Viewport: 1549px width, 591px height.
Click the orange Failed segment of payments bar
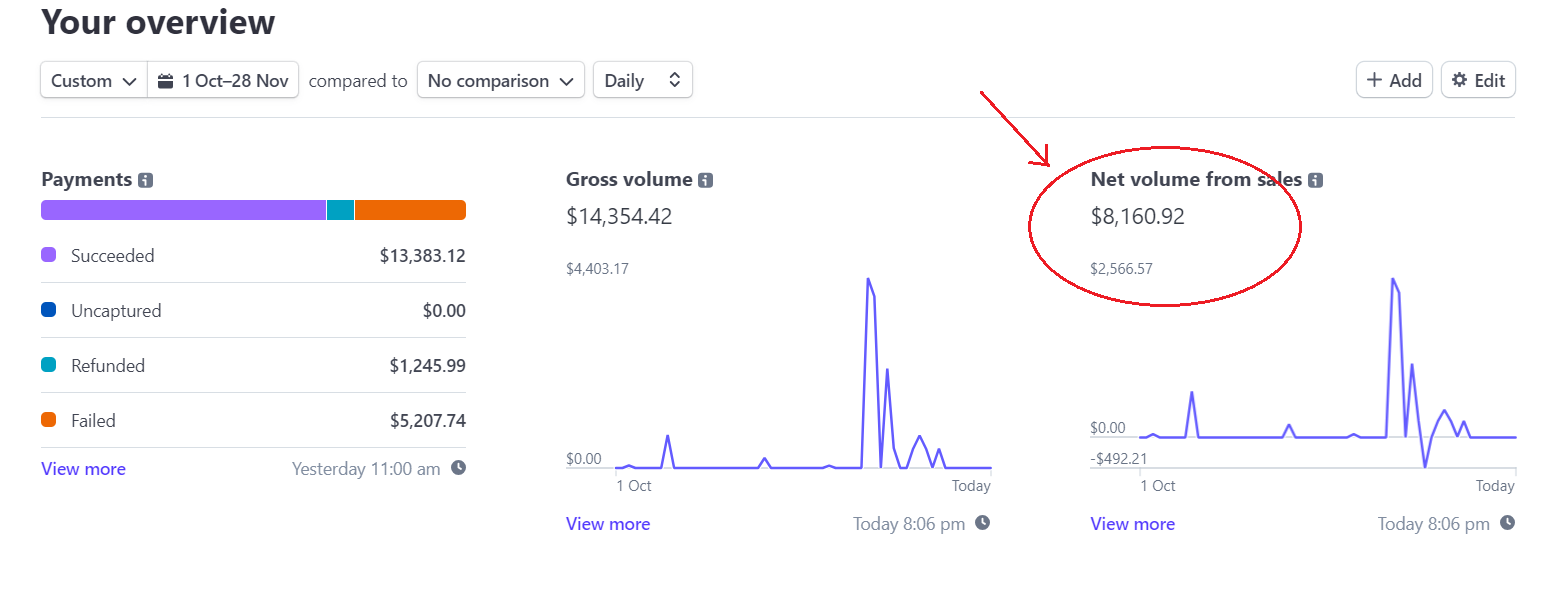[410, 210]
